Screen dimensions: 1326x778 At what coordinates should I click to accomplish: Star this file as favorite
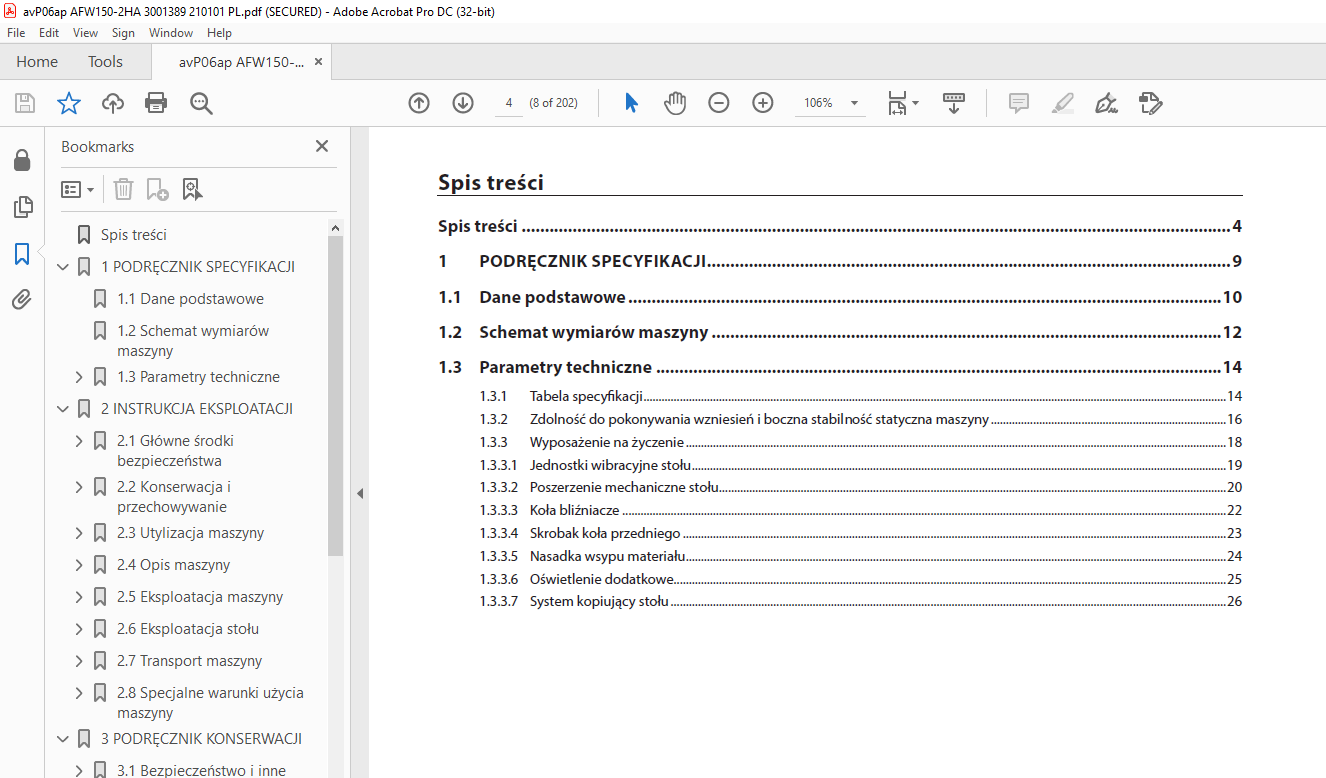(x=68, y=103)
